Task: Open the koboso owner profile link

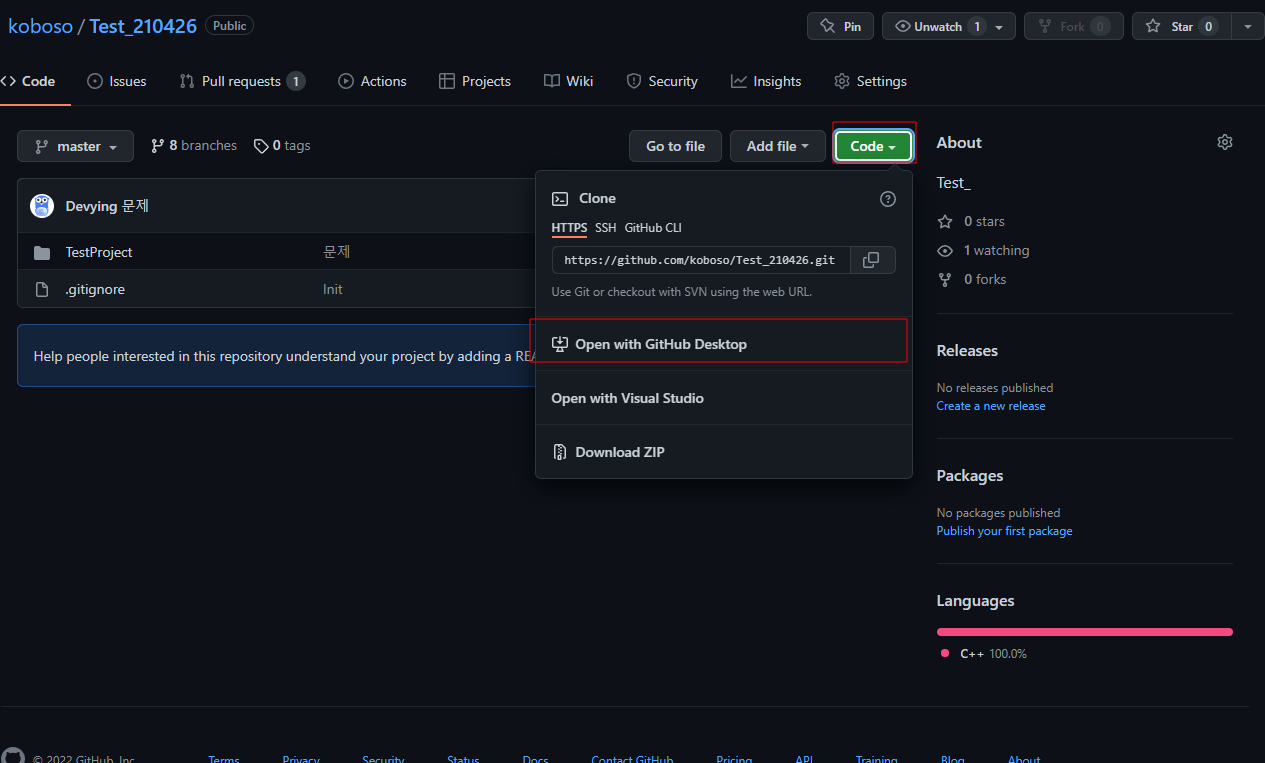Action: coord(40,26)
